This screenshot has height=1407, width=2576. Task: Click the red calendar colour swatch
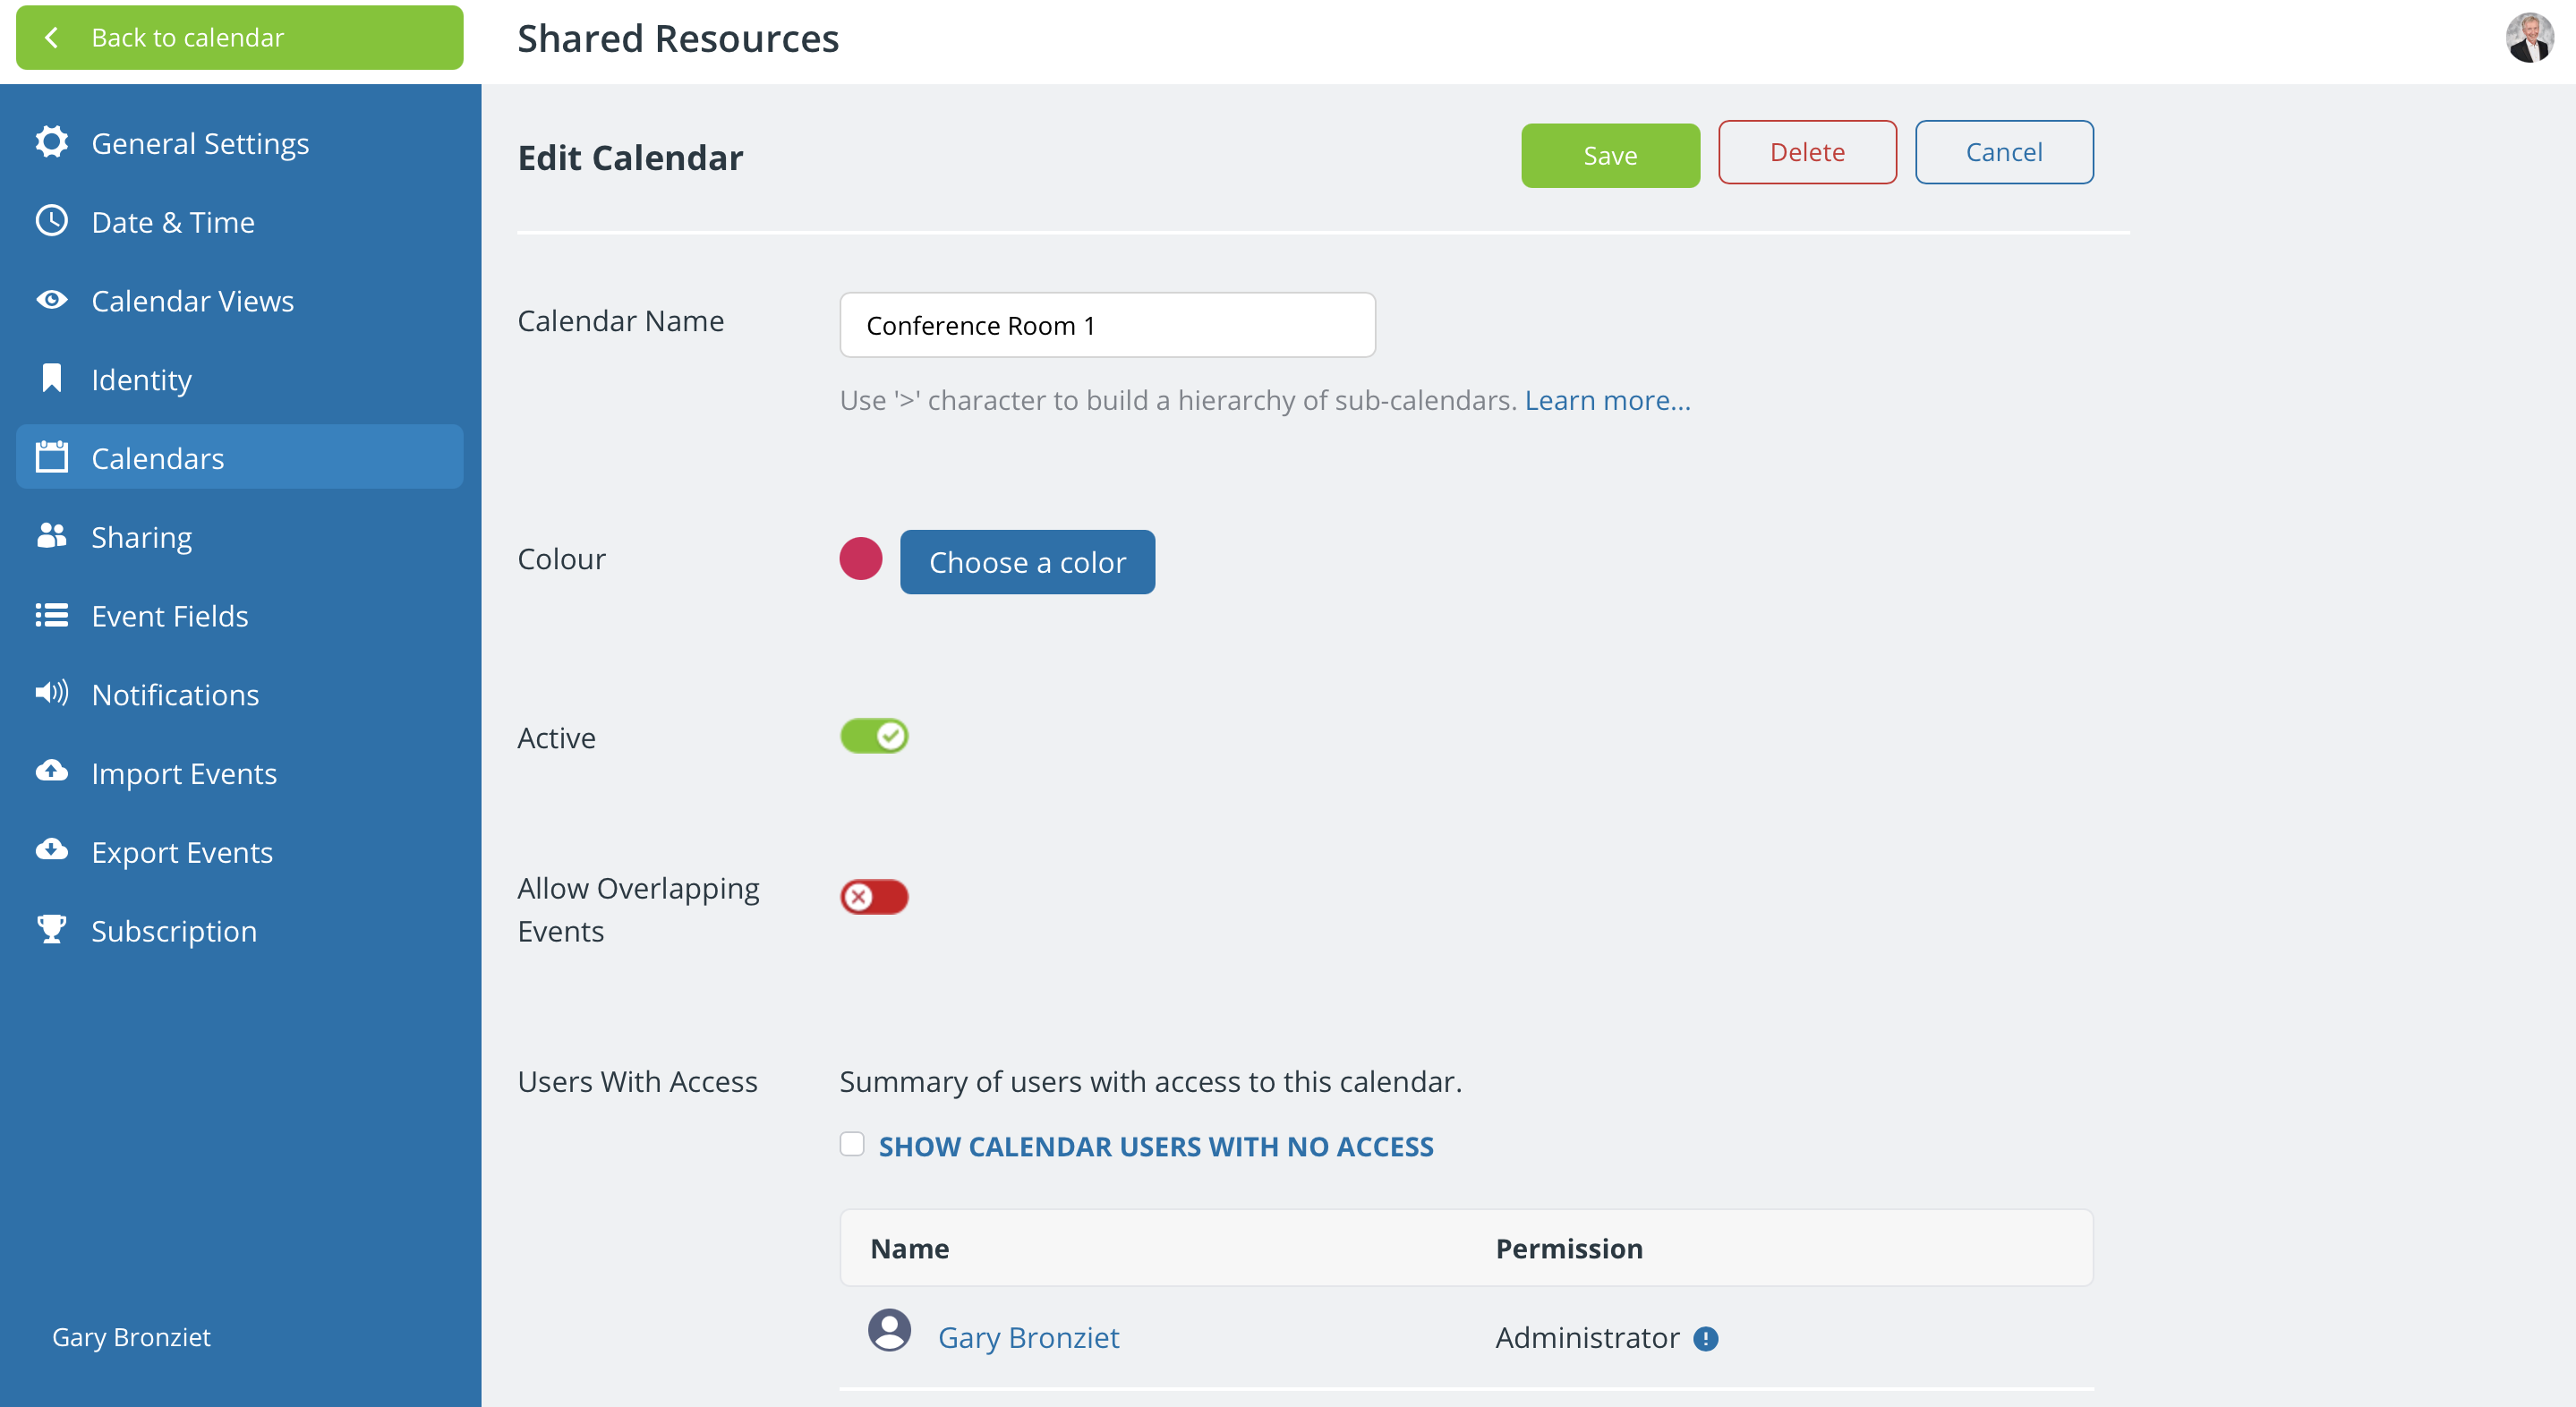pyautogui.click(x=861, y=559)
